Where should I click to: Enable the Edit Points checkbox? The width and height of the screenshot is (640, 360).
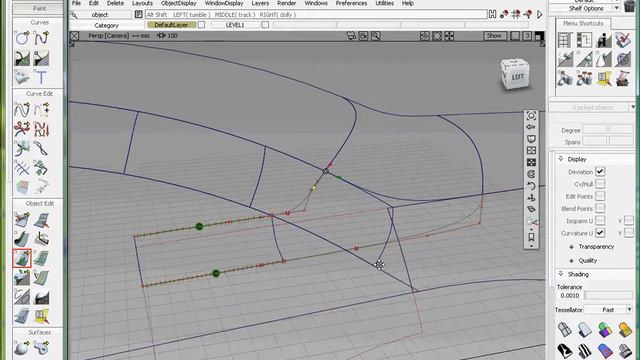pyautogui.click(x=600, y=196)
